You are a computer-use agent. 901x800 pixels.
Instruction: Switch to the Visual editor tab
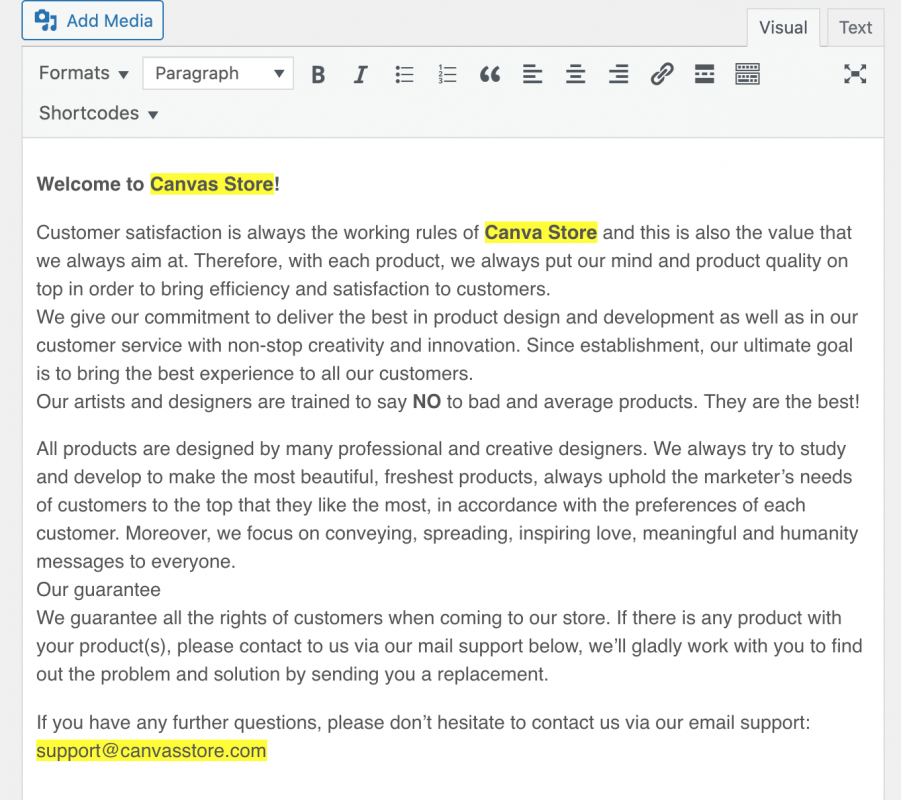[x=783, y=28]
